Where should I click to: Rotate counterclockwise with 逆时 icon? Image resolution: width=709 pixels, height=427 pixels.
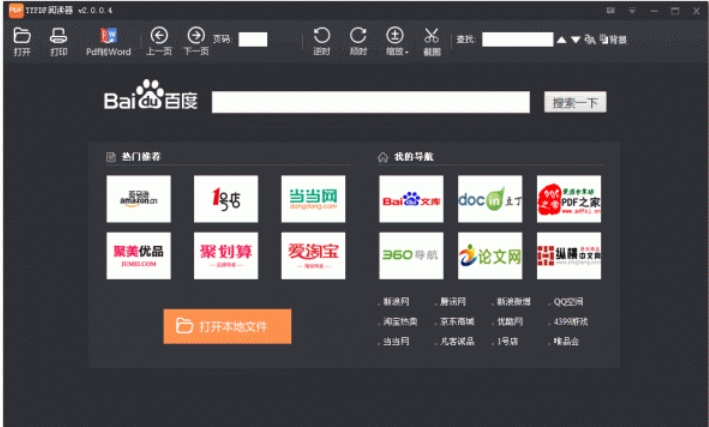point(321,42)
